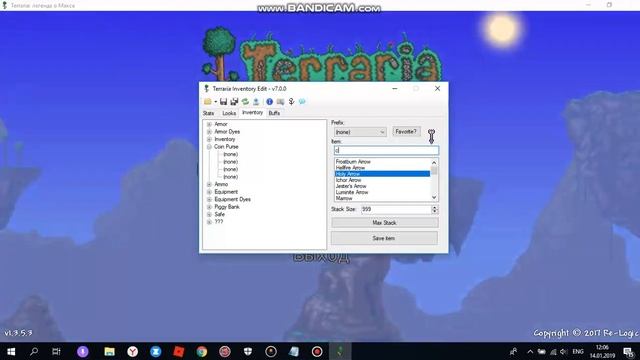Open Google Chrome from the taskbar
Viewport: 640px width, 360px height.
tap(202, 351)
